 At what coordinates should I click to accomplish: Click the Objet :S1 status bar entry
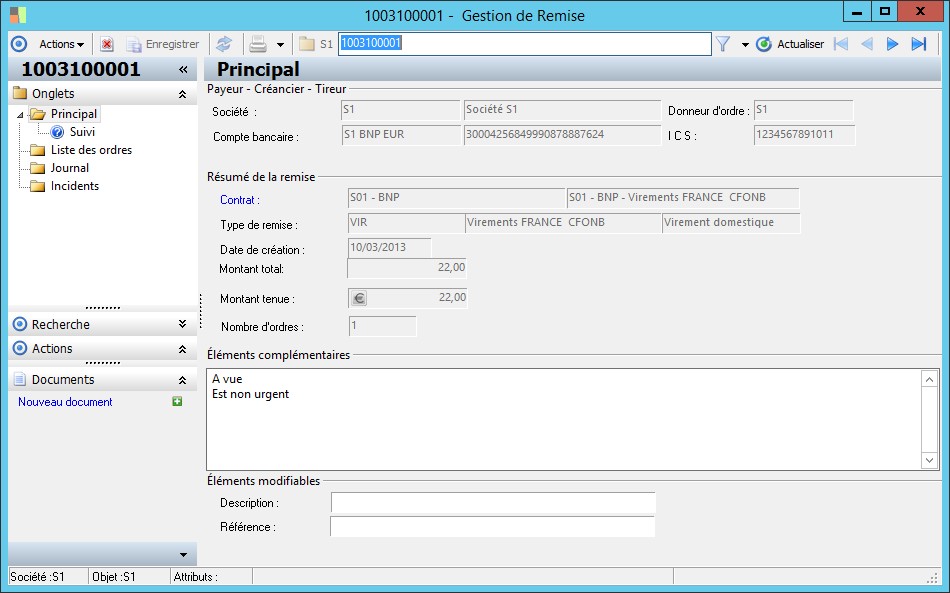tap(114, 577)
